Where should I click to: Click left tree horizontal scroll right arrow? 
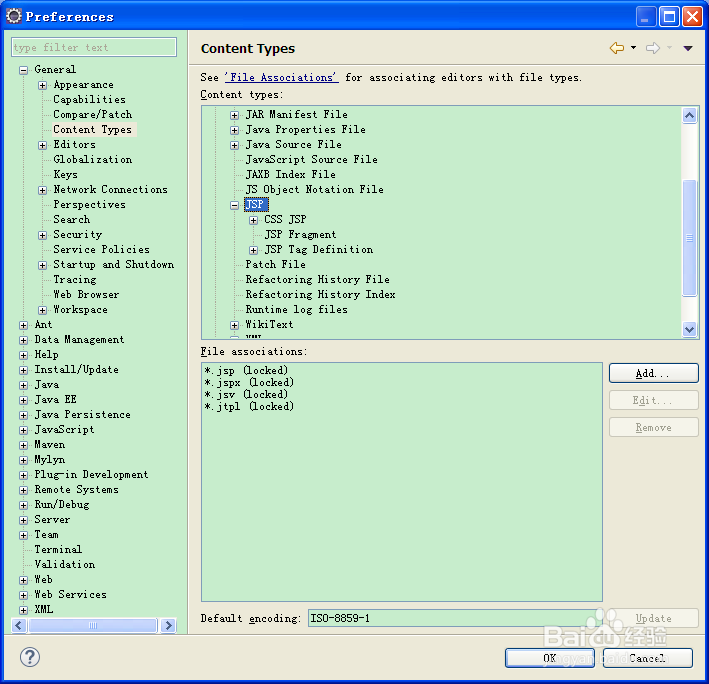168,625
